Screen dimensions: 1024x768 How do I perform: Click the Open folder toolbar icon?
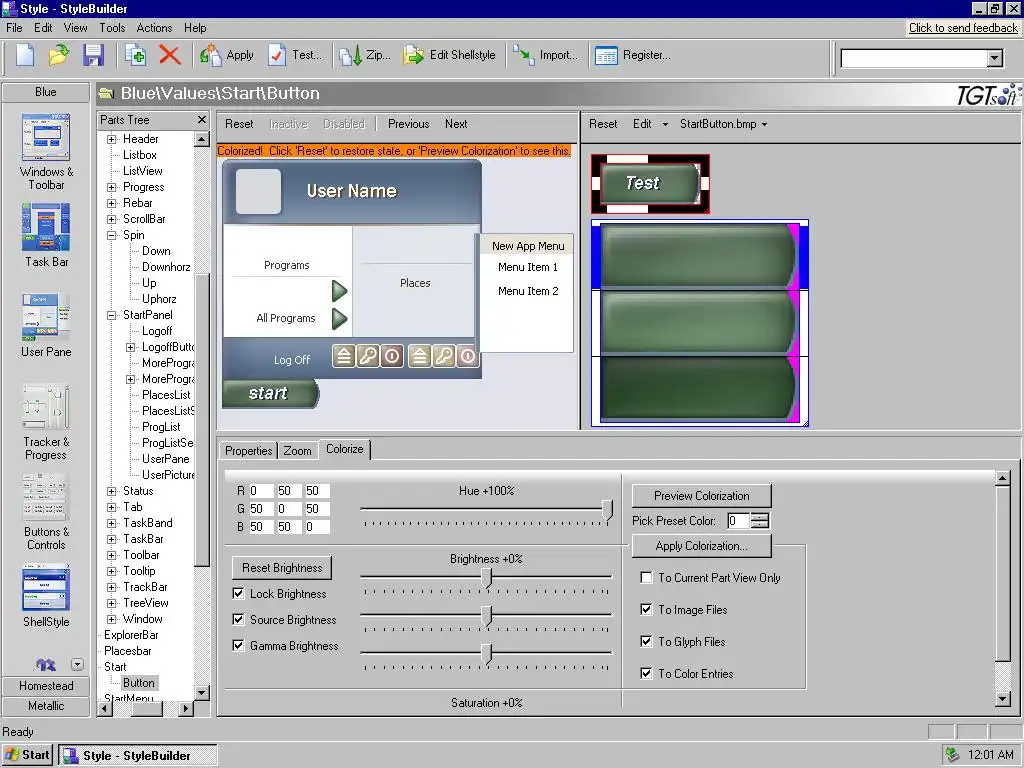[59, 55]
